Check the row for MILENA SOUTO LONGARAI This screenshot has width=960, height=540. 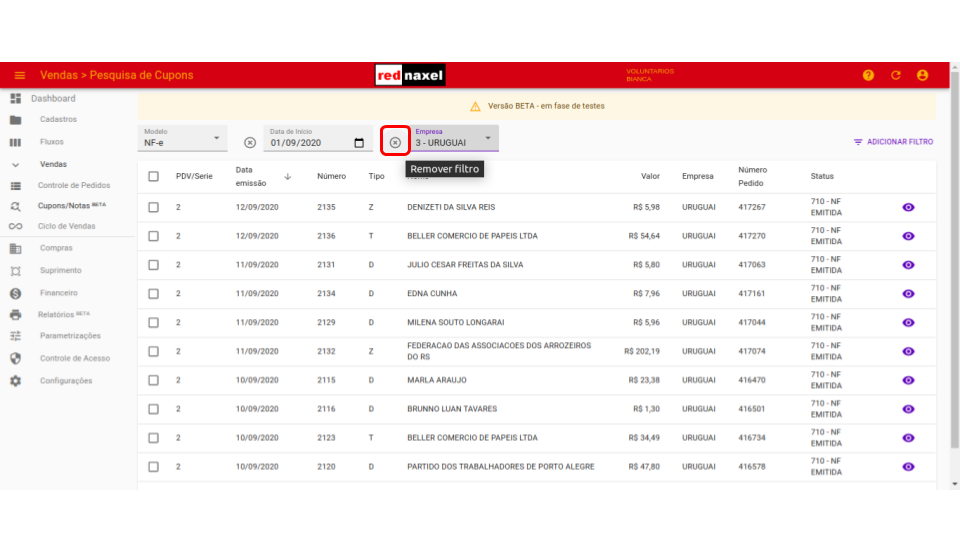(x=154, y=322)
